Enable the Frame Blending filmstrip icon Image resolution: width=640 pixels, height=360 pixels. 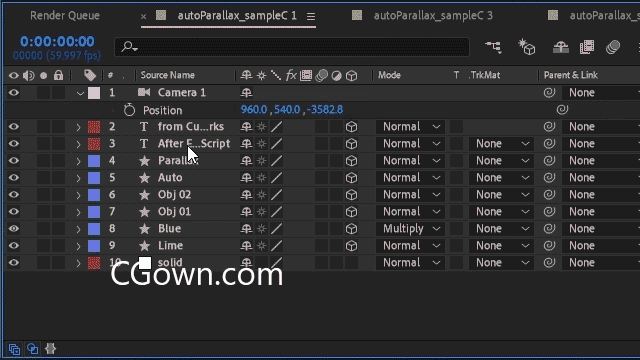[x=587, y=47]
